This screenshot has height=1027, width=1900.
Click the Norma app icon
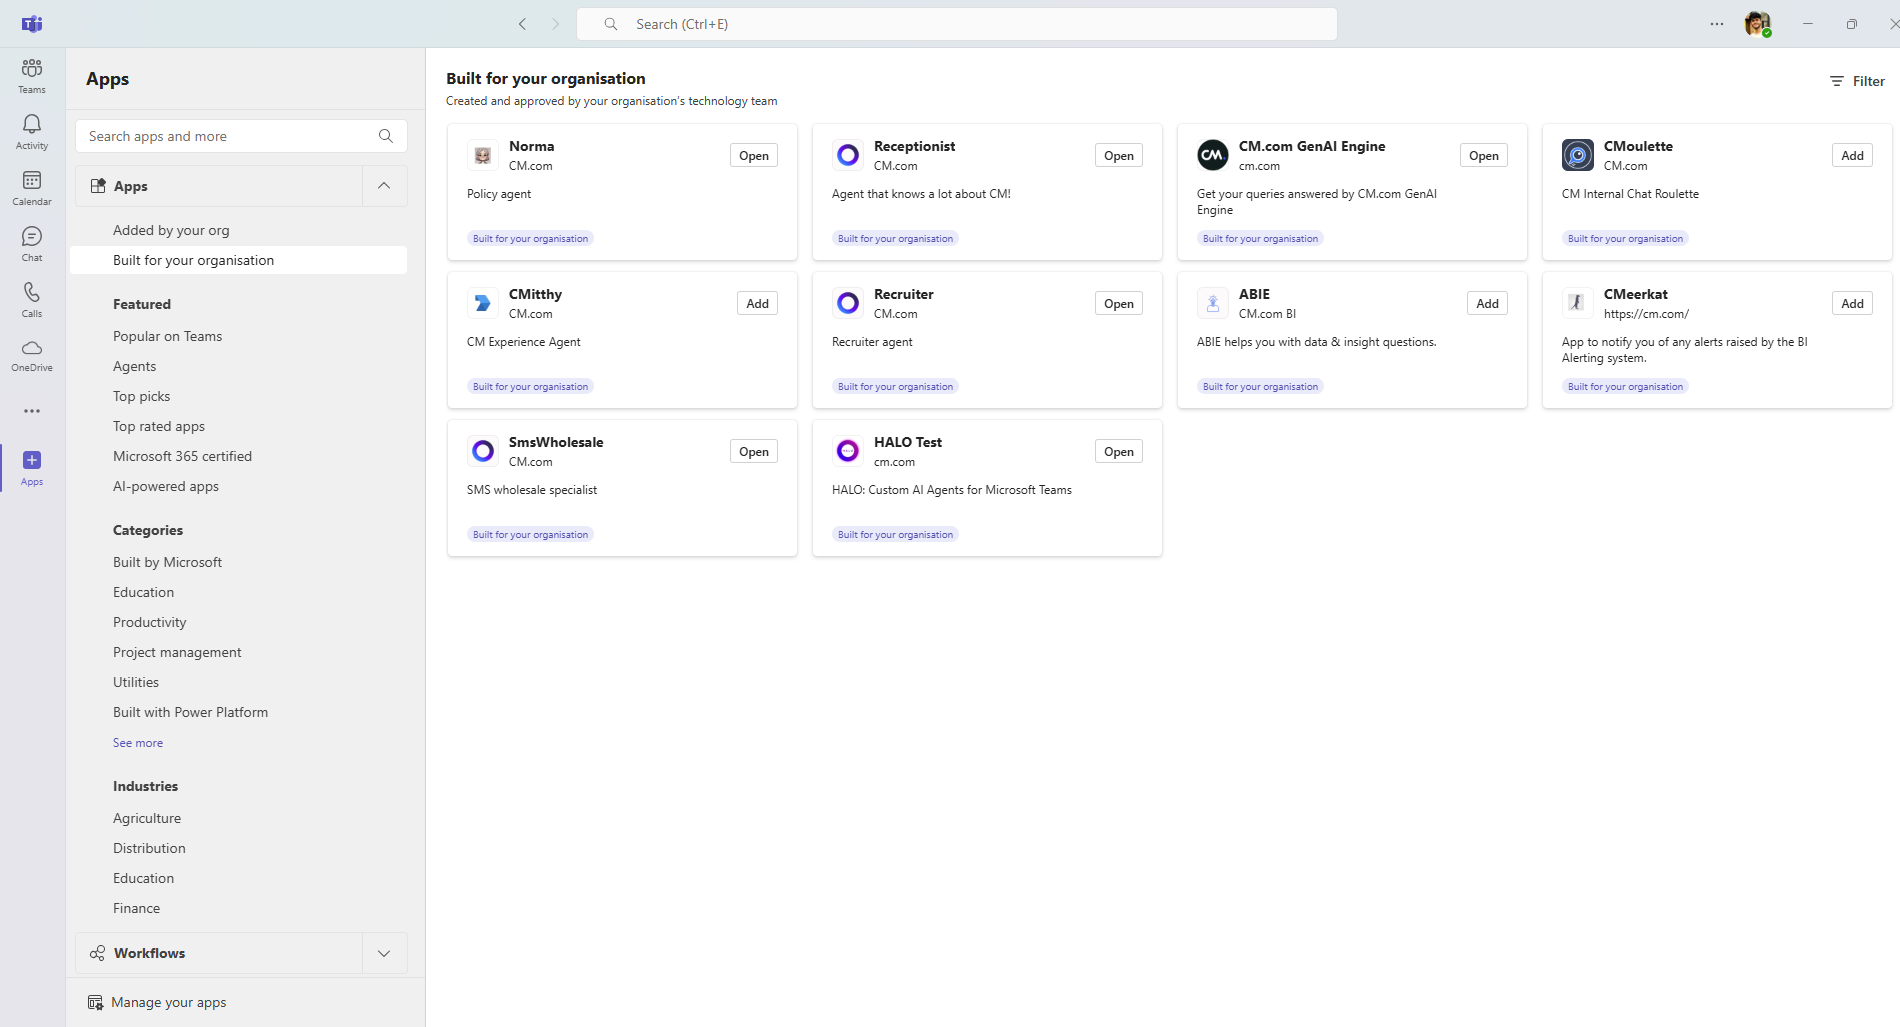pos(483,155)
